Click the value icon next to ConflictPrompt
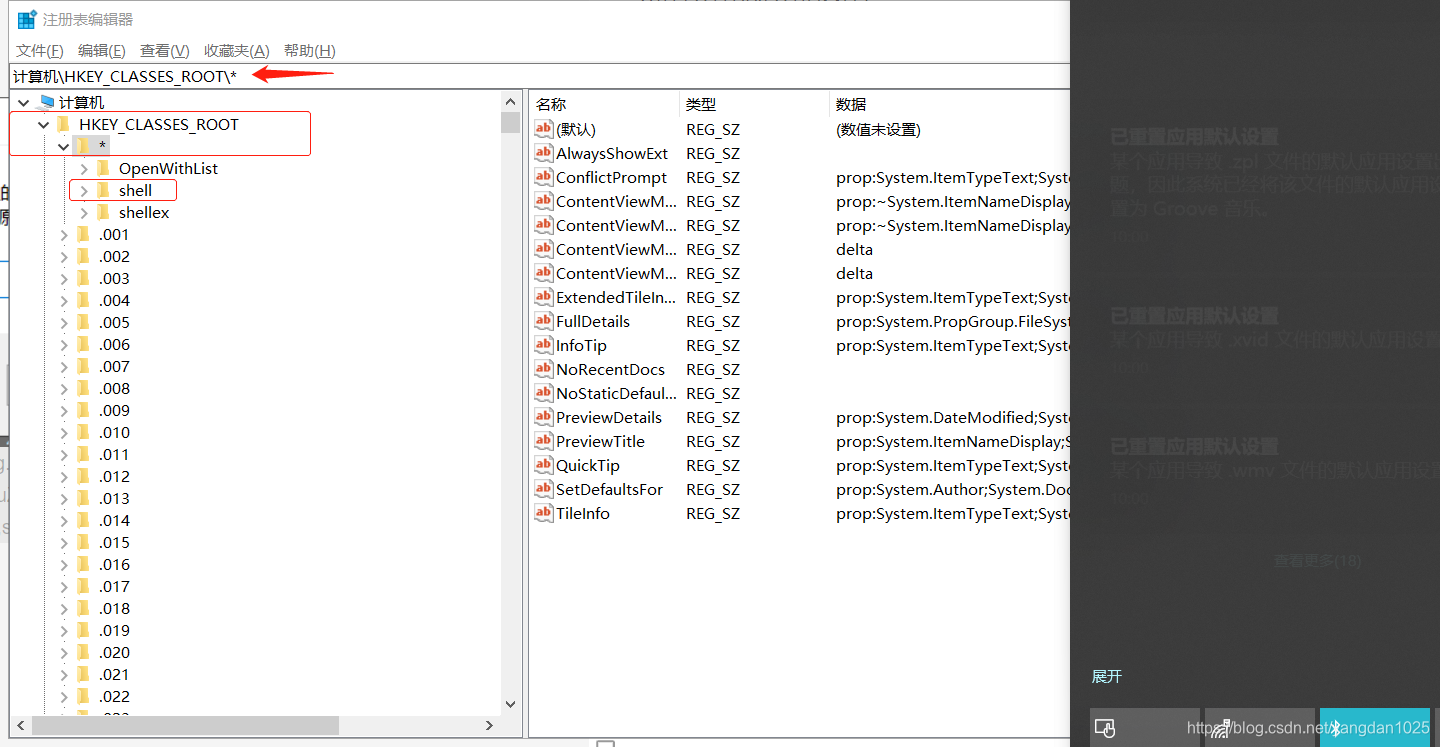 (543, 177)
